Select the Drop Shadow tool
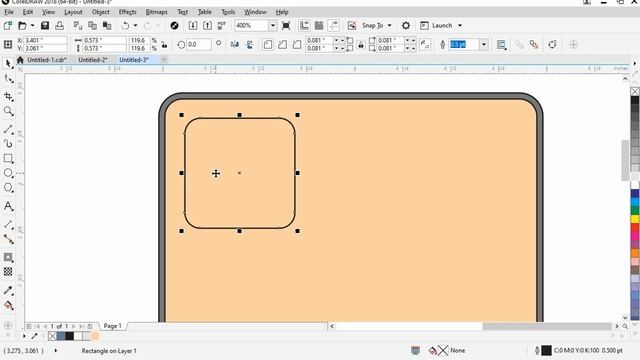The image size is (640, 360). pos(8,257)
